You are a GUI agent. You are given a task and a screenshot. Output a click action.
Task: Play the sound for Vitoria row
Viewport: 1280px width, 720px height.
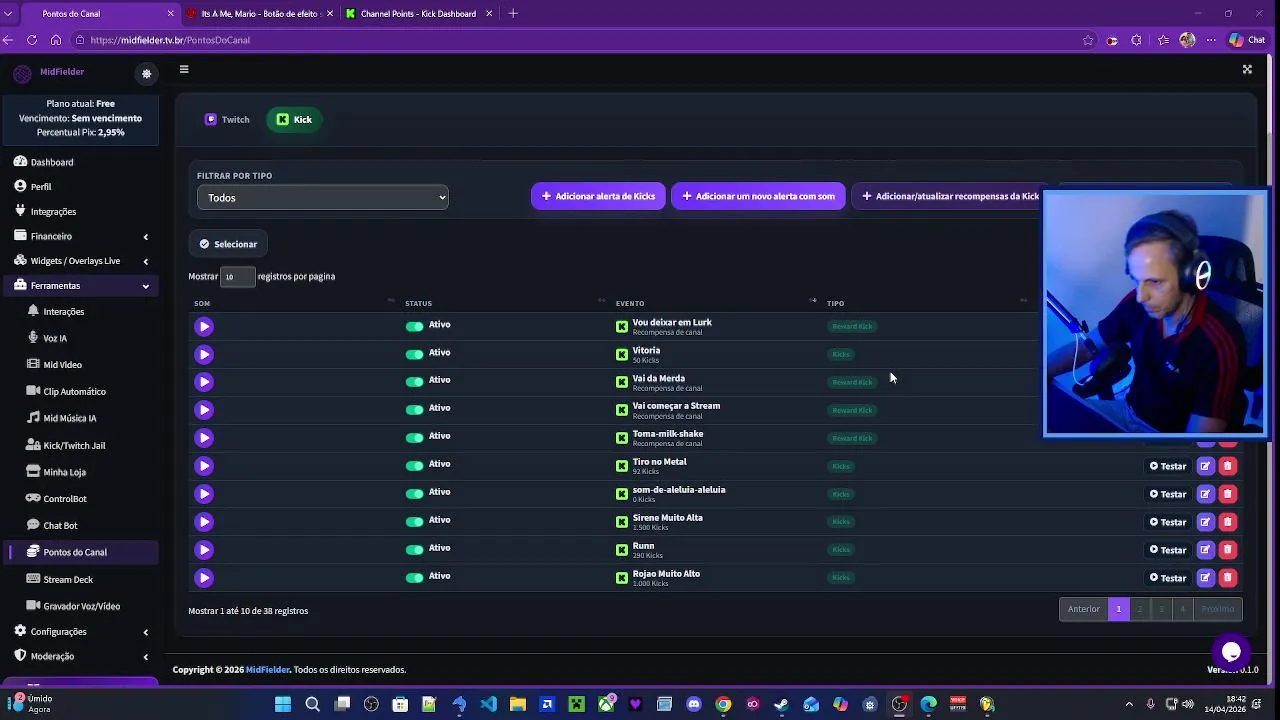(x=204, y=354)
